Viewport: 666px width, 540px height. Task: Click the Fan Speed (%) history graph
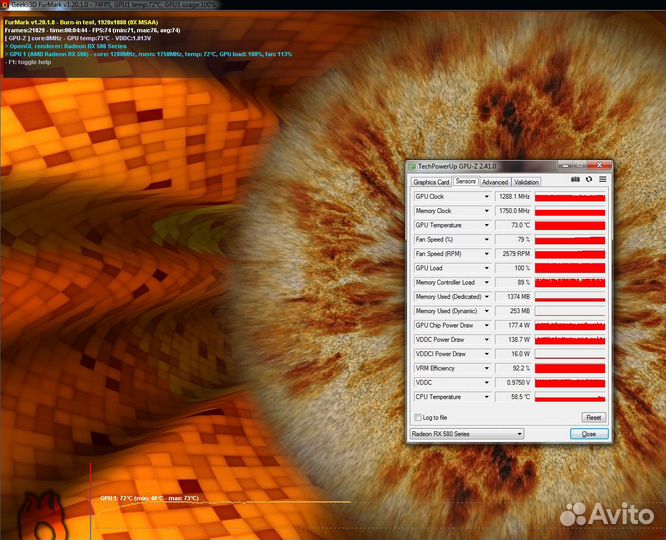tap(570, 240)
